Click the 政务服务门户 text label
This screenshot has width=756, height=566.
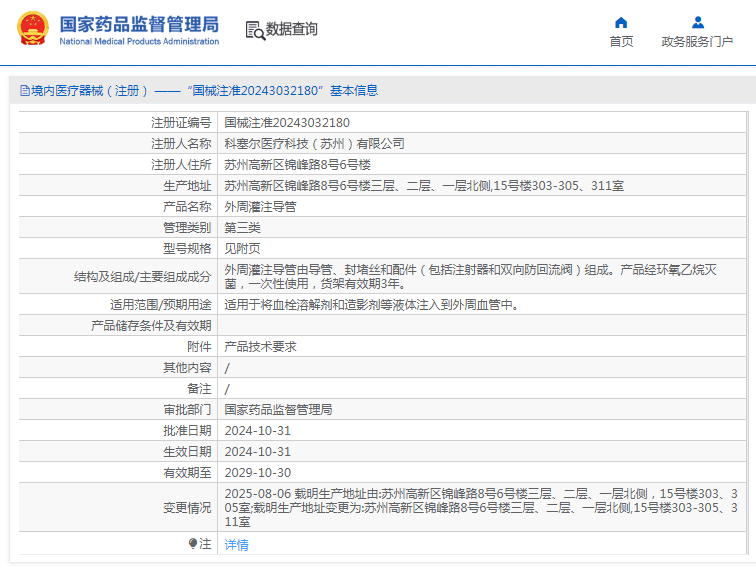point(697,42)
